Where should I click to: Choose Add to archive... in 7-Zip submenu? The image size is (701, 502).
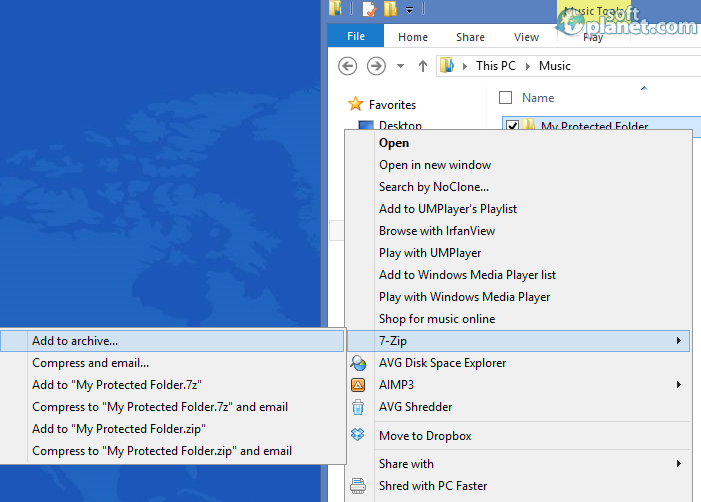point(172,341)
